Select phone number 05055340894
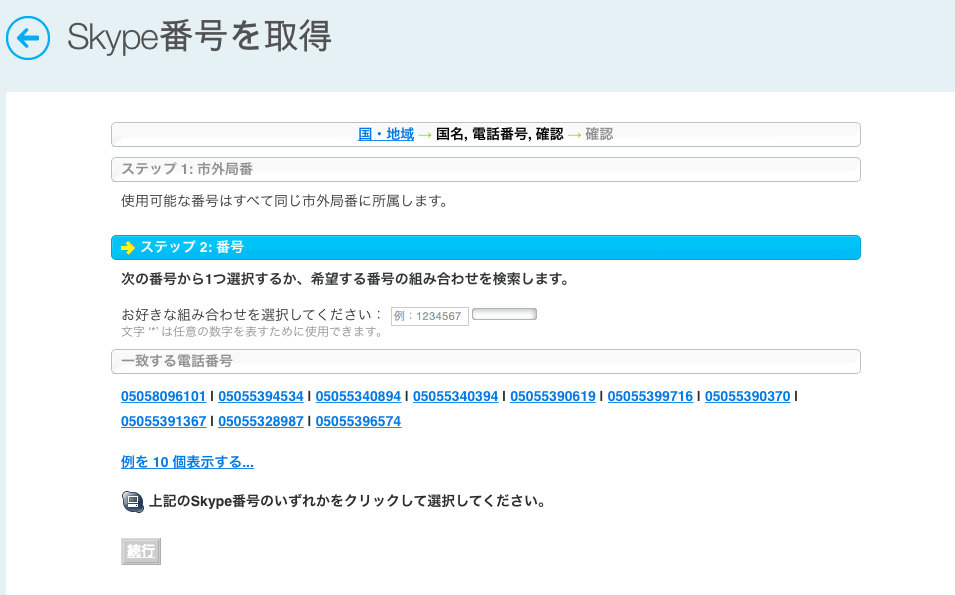This screenshot has width=955, height=595. pos(358,396)
